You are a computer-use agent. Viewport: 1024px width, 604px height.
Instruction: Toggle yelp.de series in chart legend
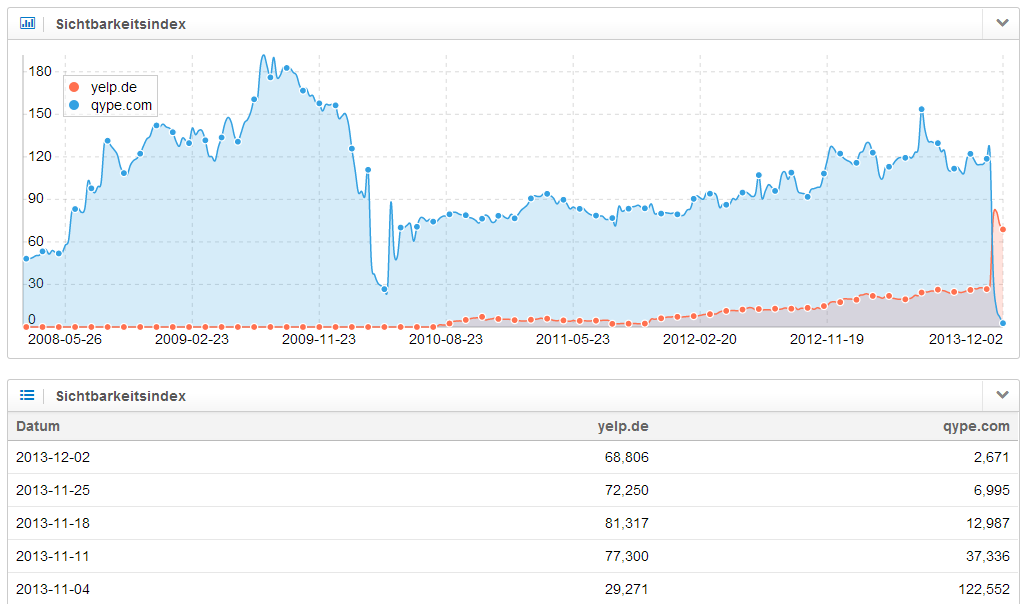pyautogui.click(x=113, y=87)
